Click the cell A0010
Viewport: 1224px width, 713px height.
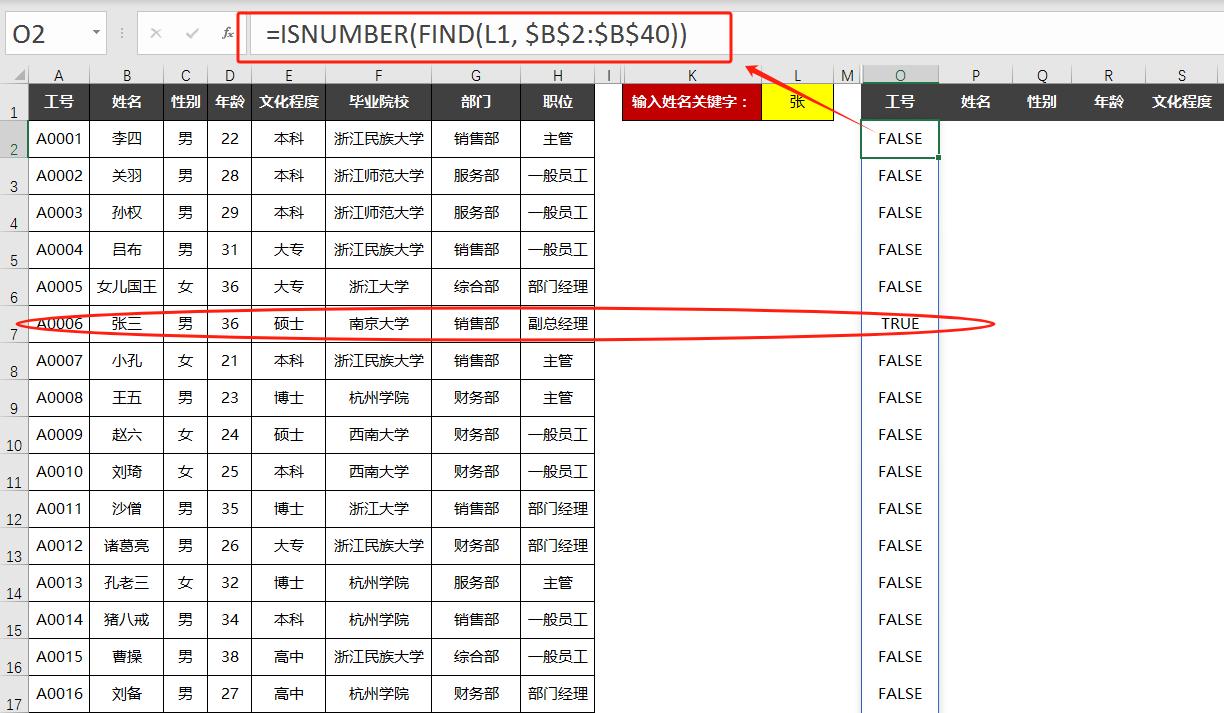coord(59,472)
